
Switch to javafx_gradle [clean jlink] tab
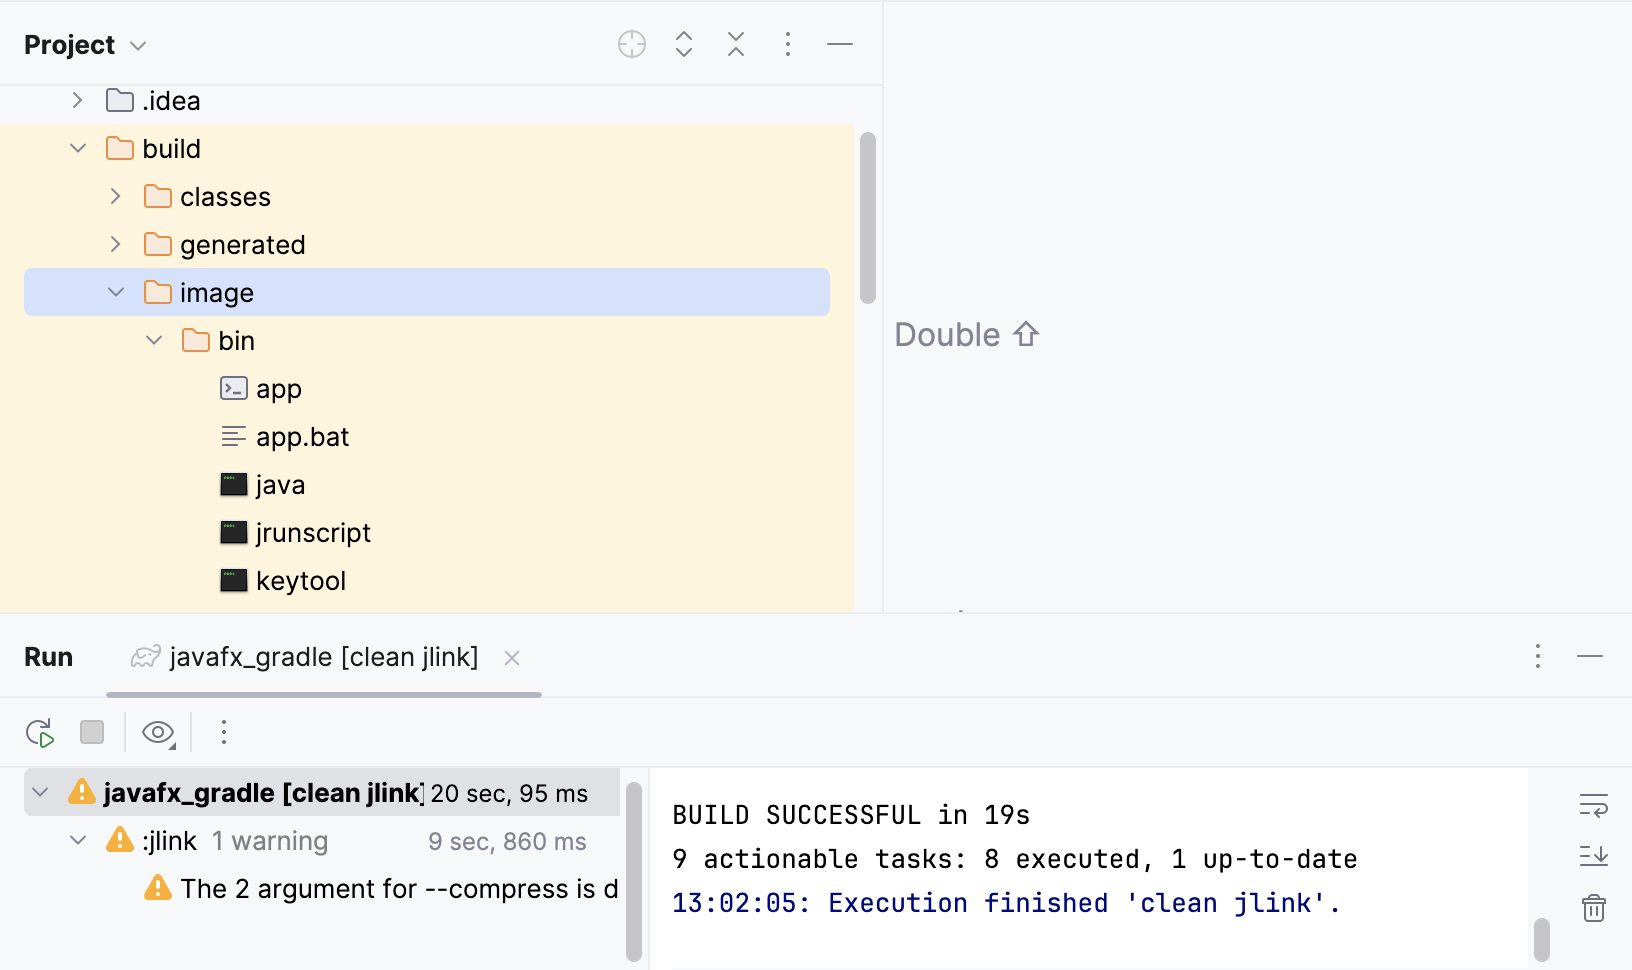click(323, 657)
